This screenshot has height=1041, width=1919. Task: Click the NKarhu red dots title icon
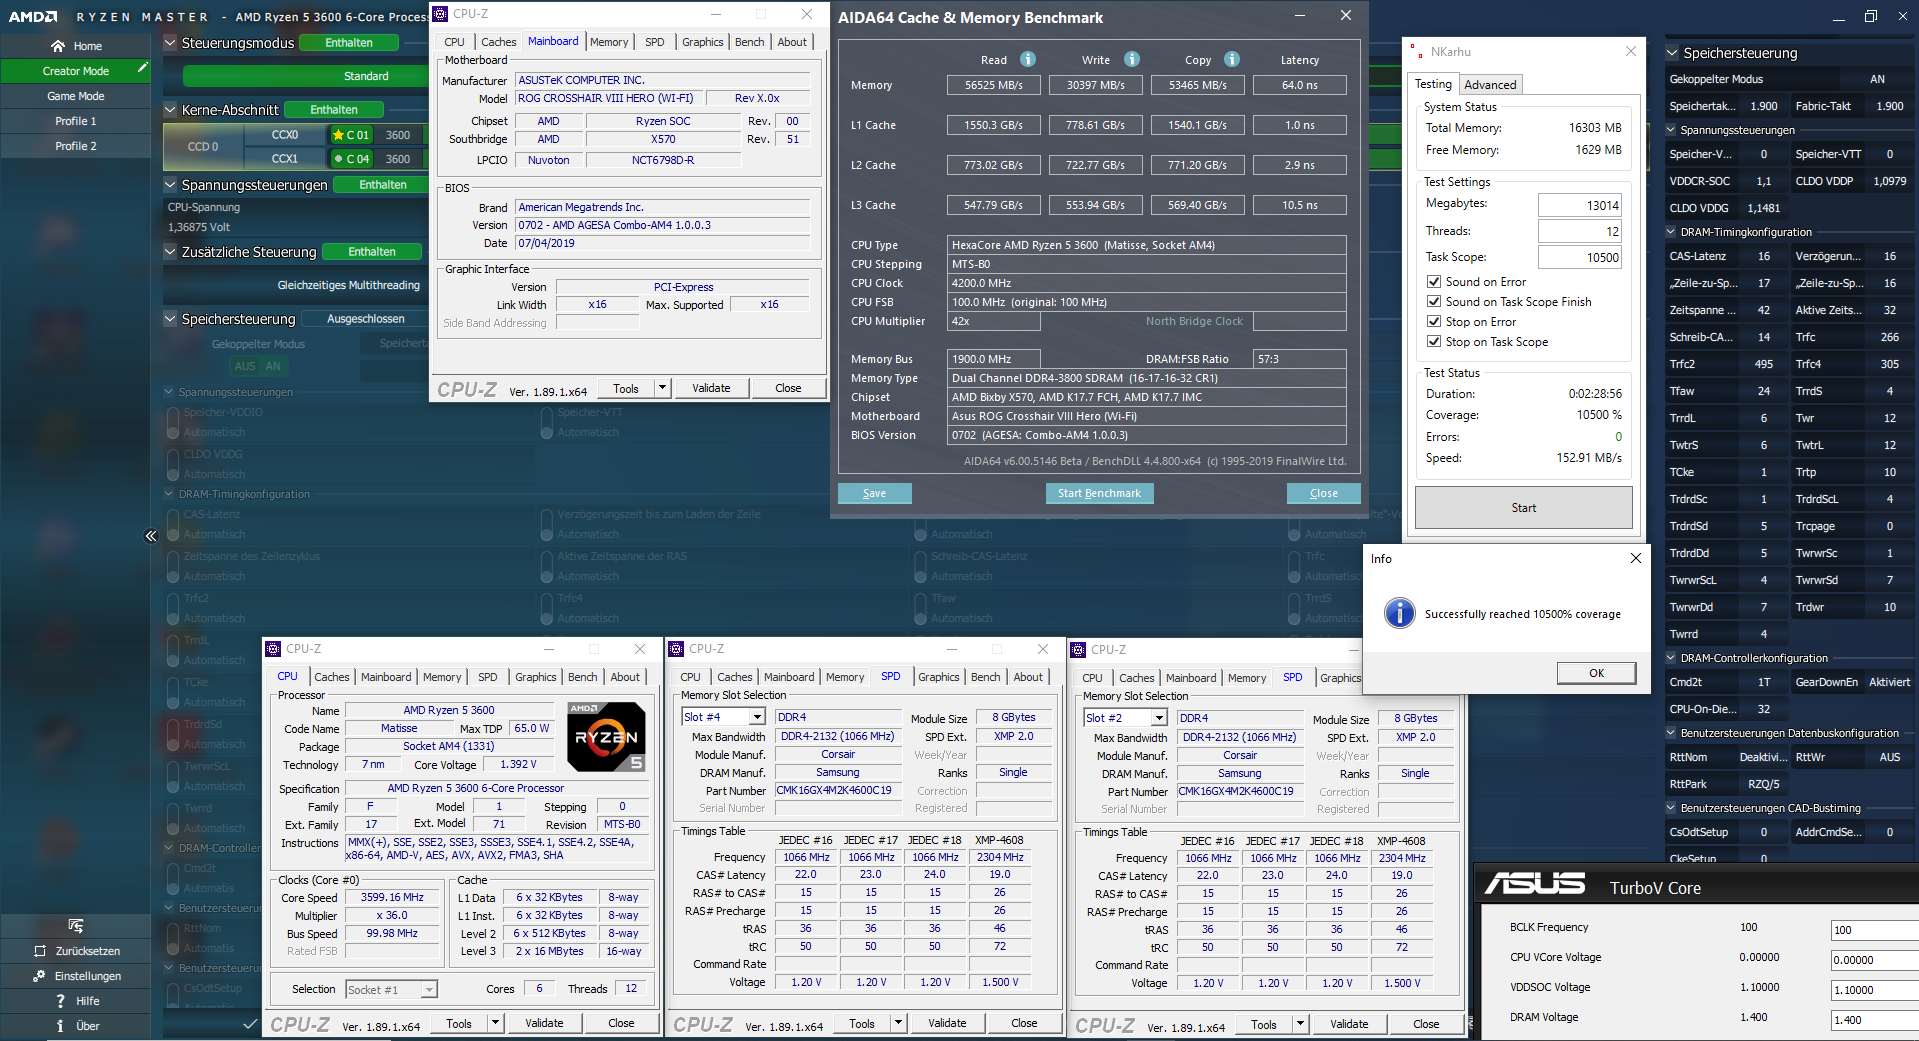[x=1416, y=51]
